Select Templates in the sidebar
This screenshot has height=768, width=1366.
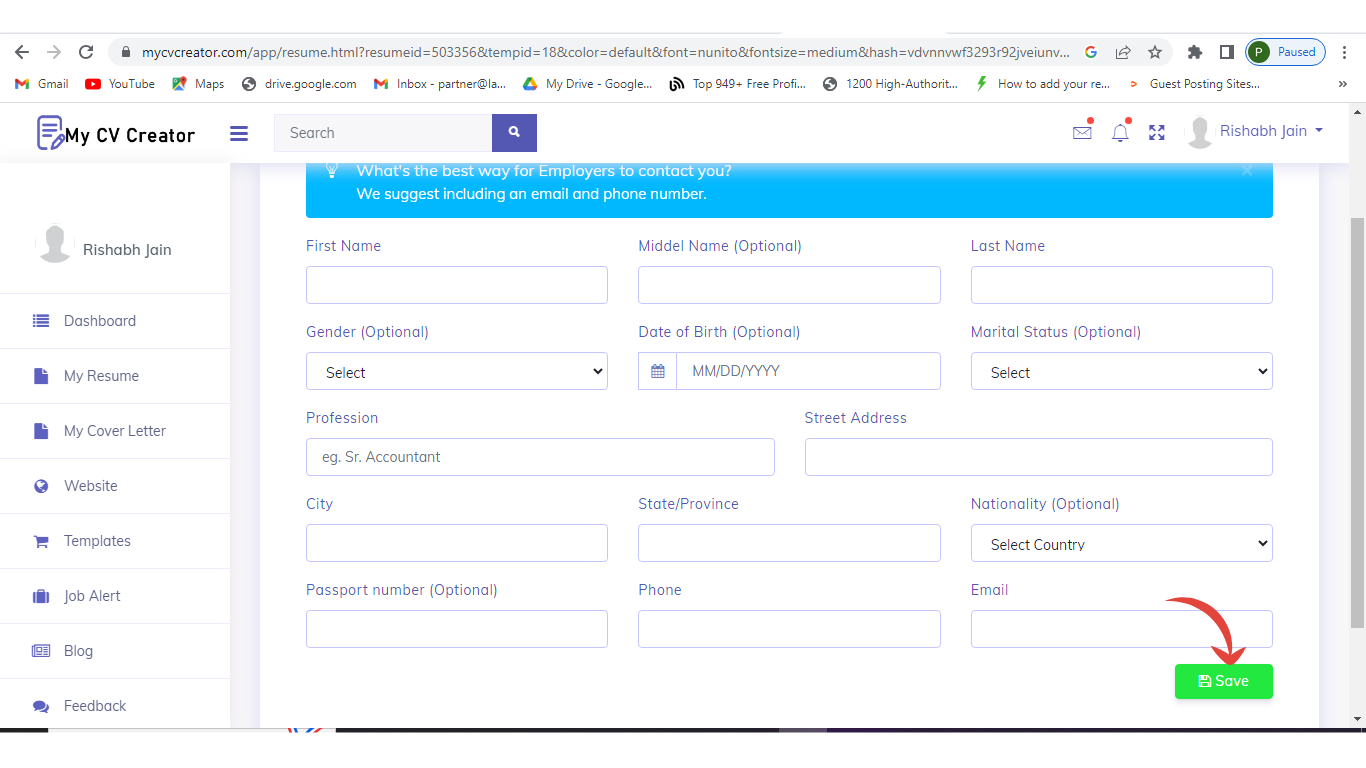coord(97,541)
